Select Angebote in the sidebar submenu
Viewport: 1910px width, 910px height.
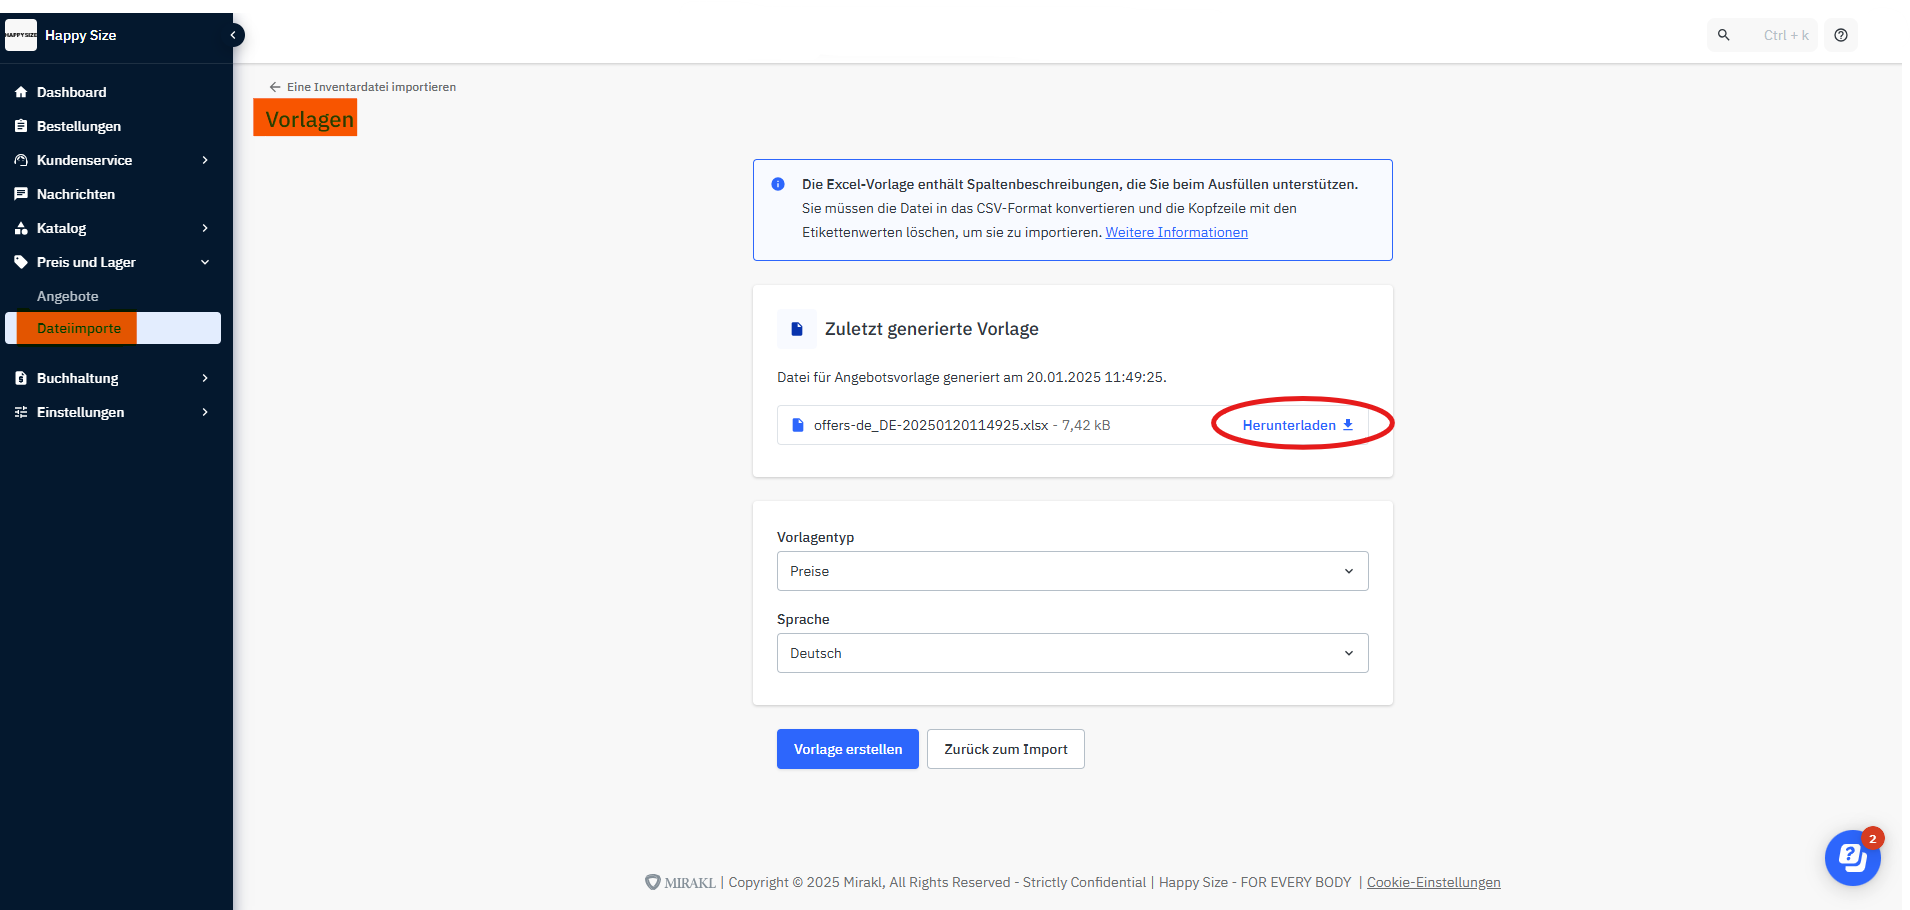pos(68,296)
